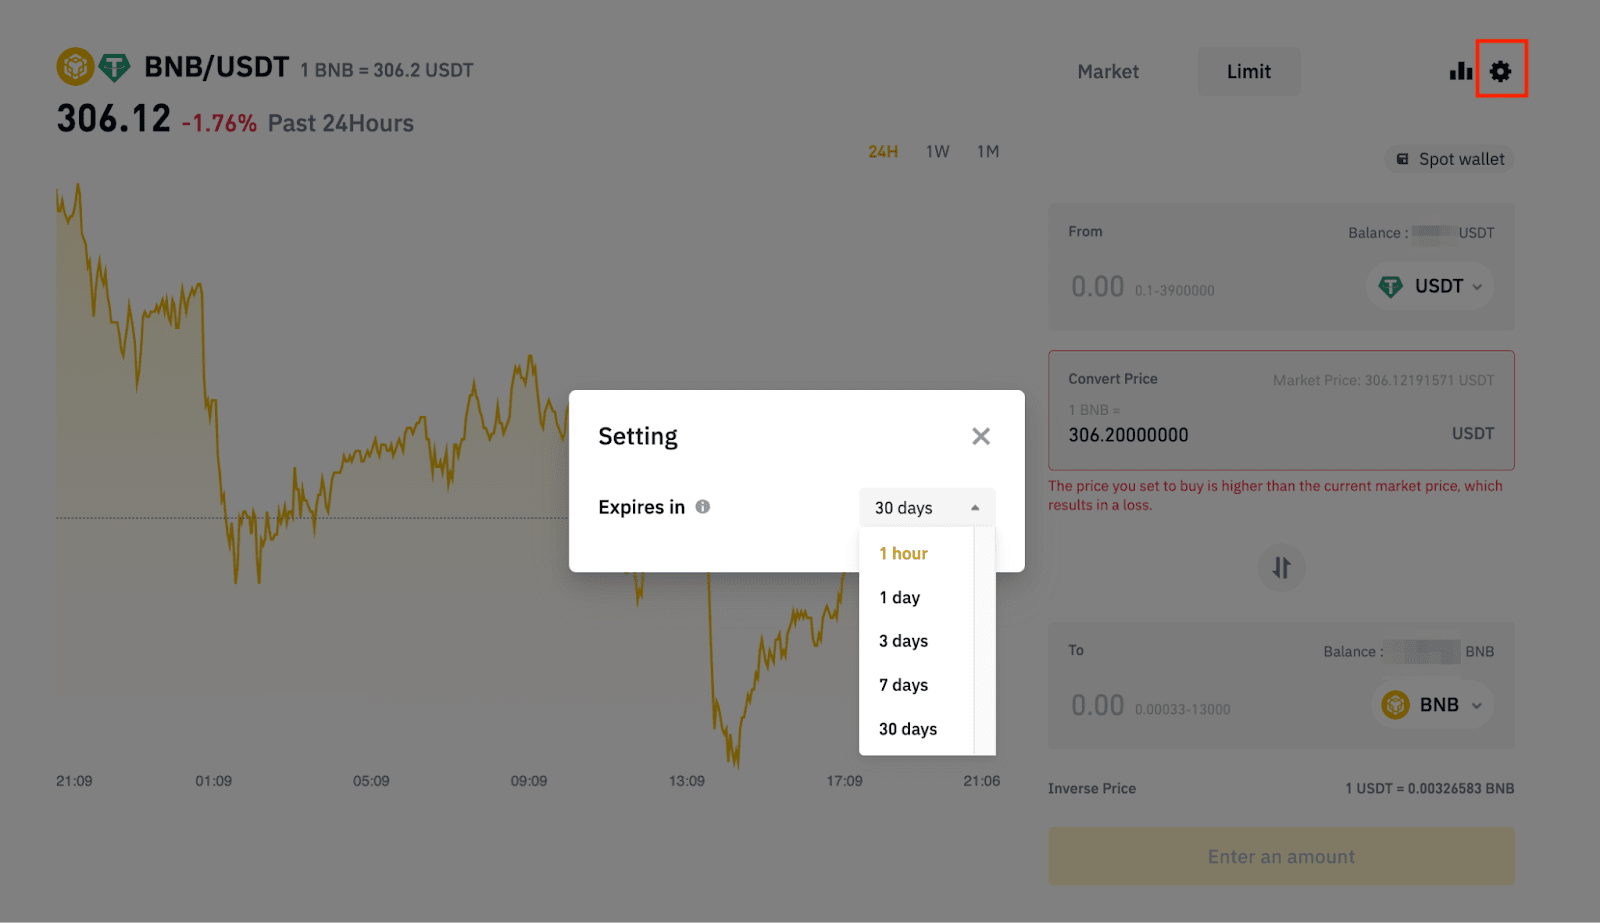Select the 1M chart timeframe

988,152
